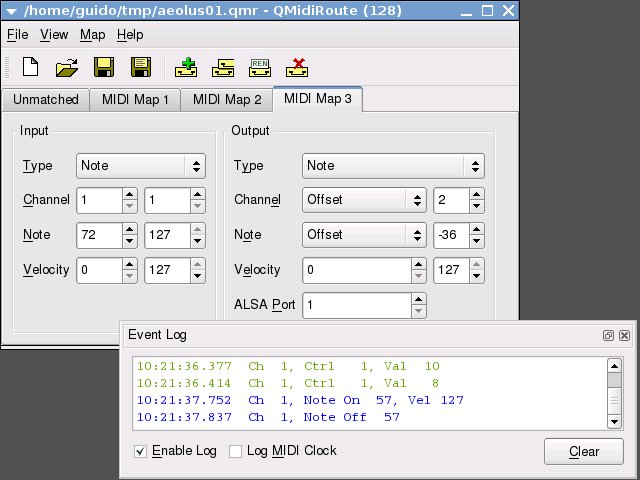Click the Ctrl 1 Val 8 log entry
Screen dimensions: 640x480
coord(288,383)
